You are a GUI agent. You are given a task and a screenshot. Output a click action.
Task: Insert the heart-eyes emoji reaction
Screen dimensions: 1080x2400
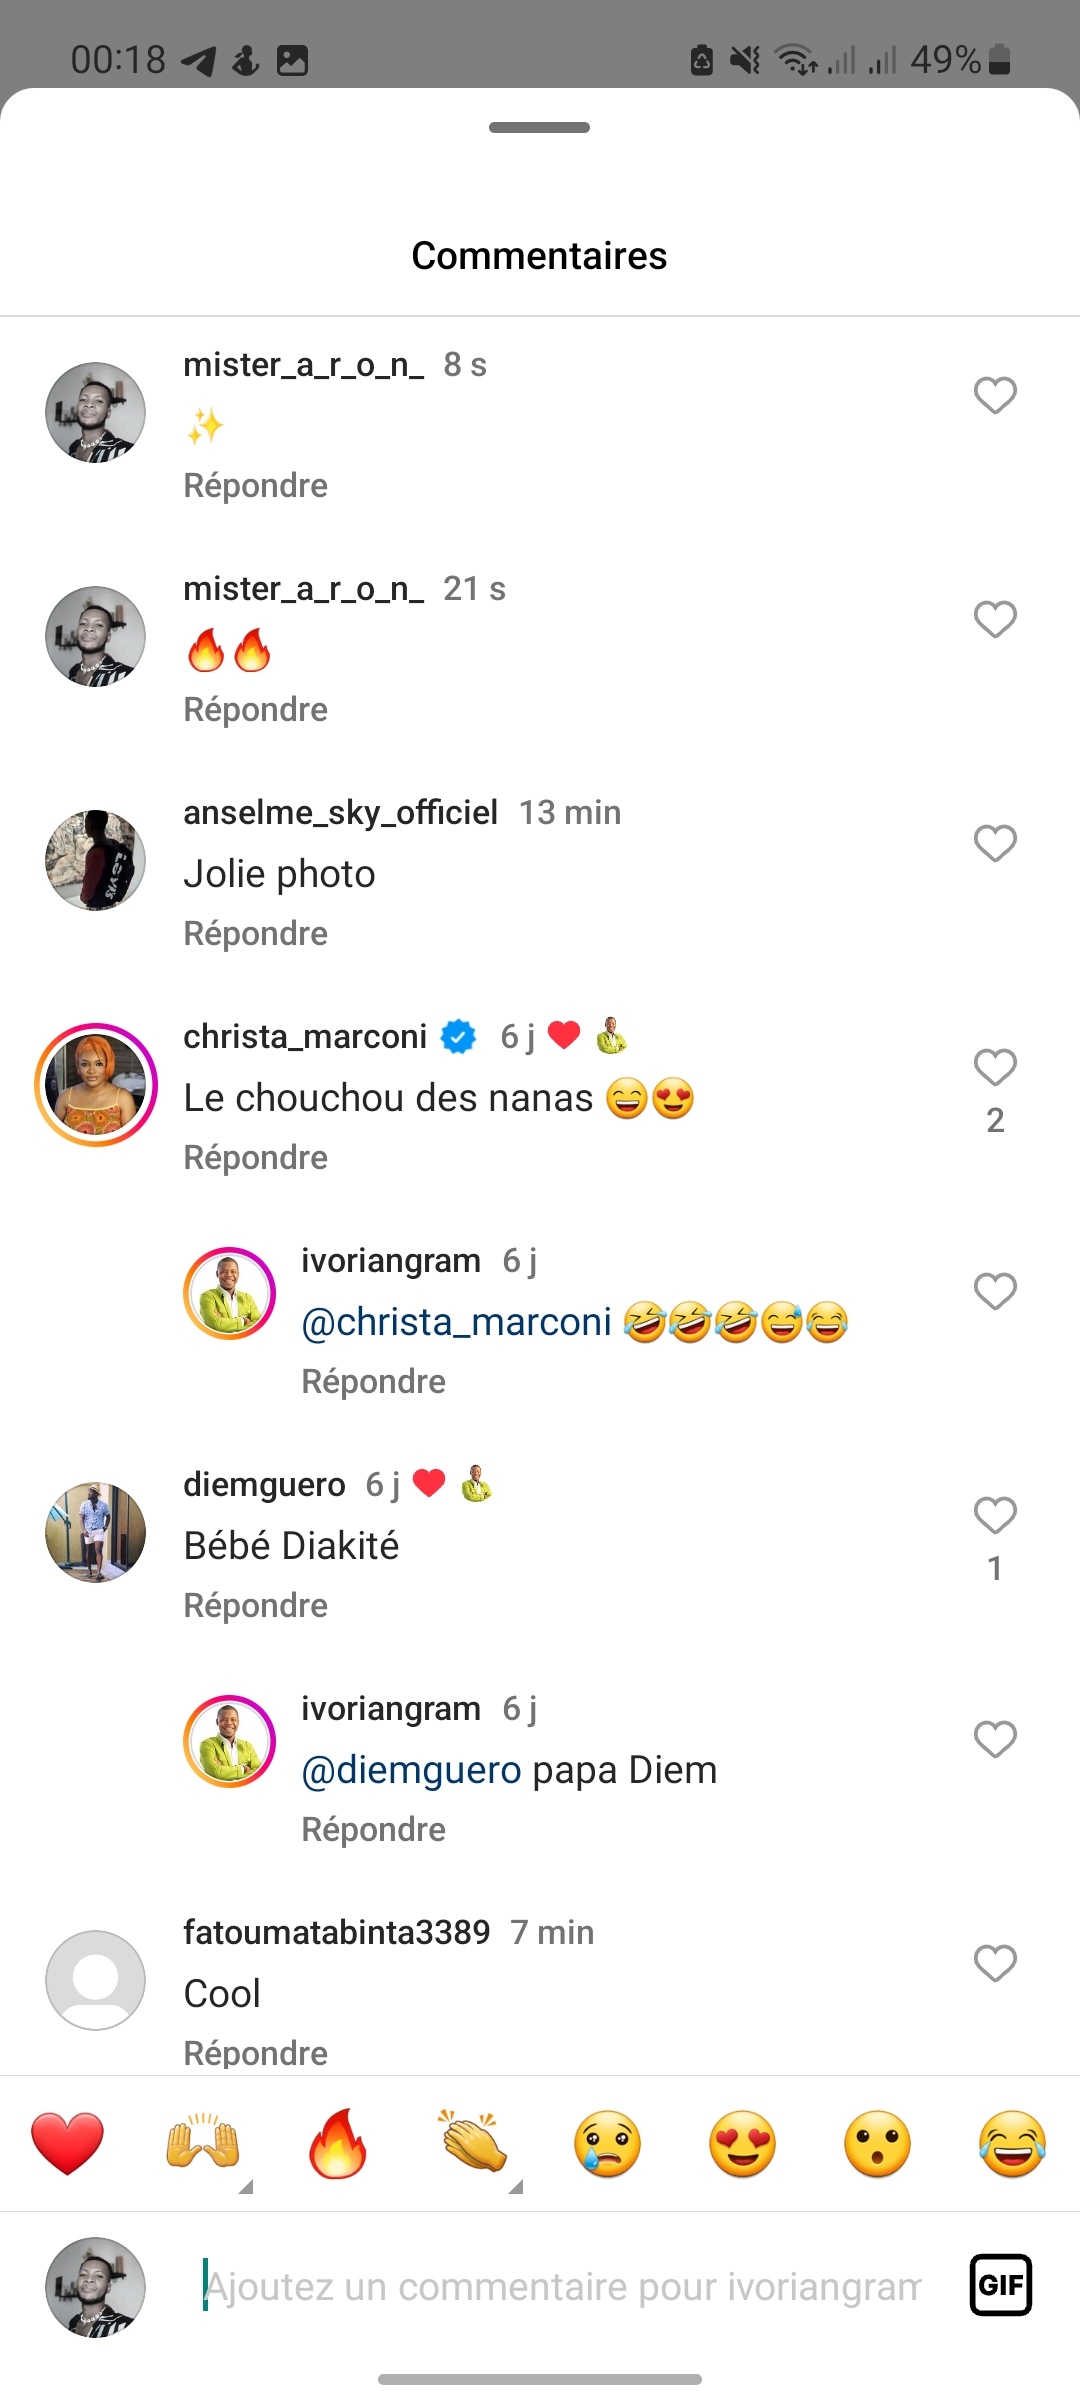(742, 2143)
